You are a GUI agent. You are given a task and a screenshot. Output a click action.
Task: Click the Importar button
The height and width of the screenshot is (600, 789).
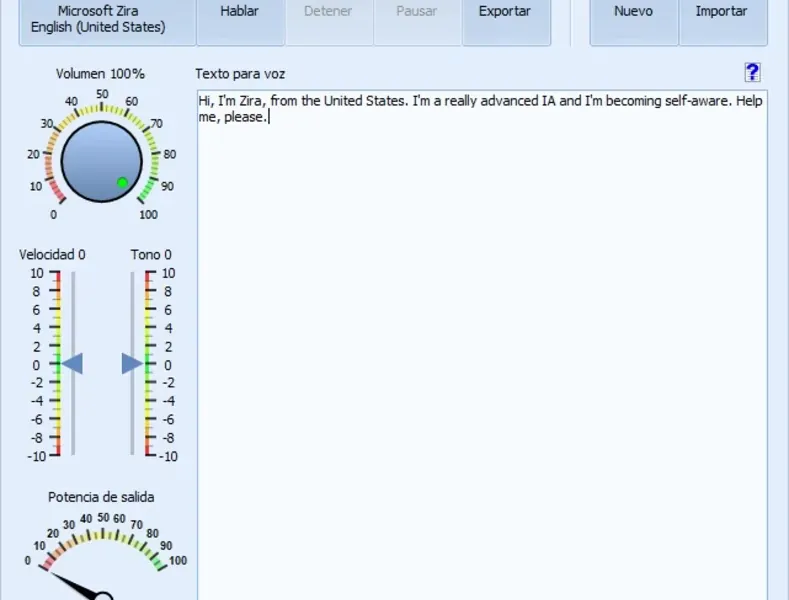tap(723, 22)
